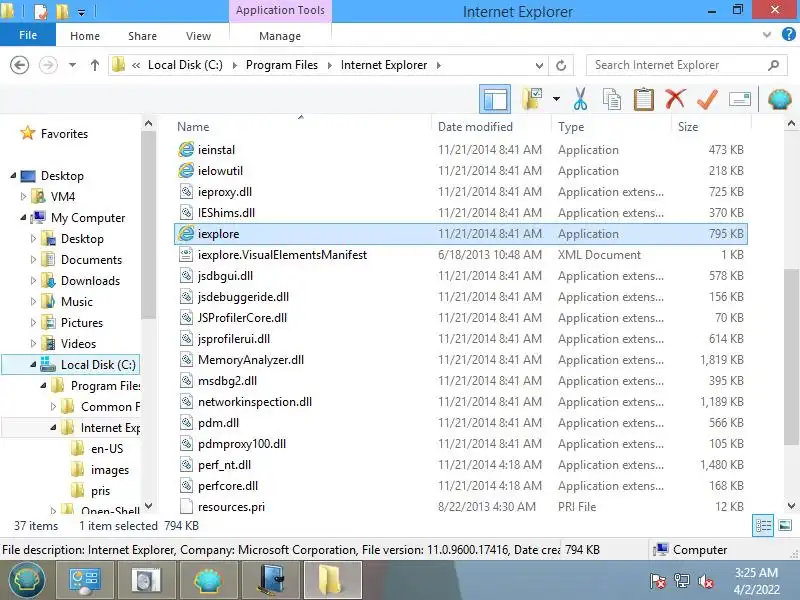Collapse the My Computer tree node
Image resolution: width=800 pixels, height=600 pixels.
pyautogui.click(x=23, y=217)
